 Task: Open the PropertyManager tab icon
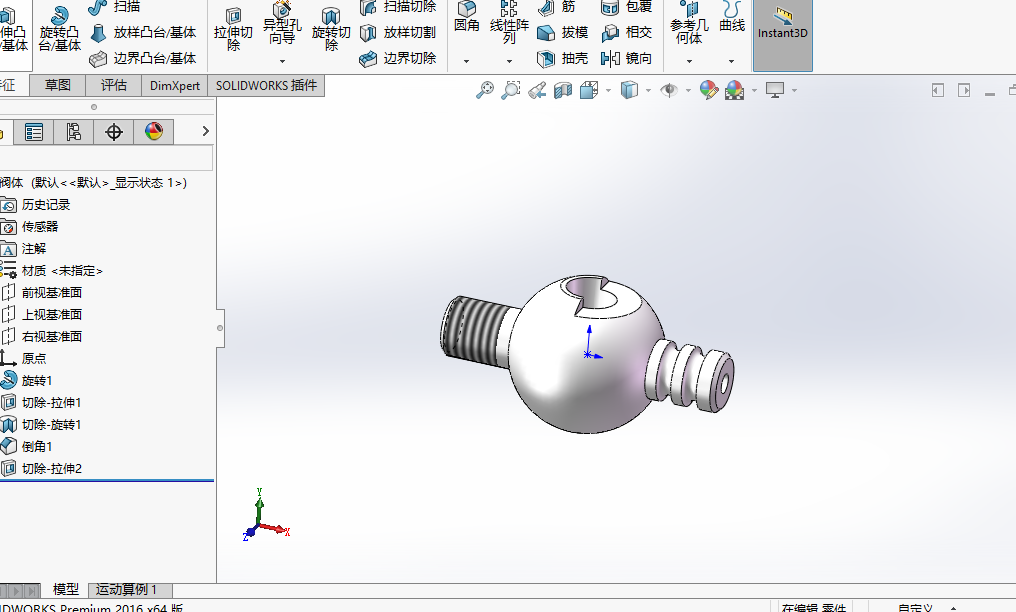click(34, 132)
